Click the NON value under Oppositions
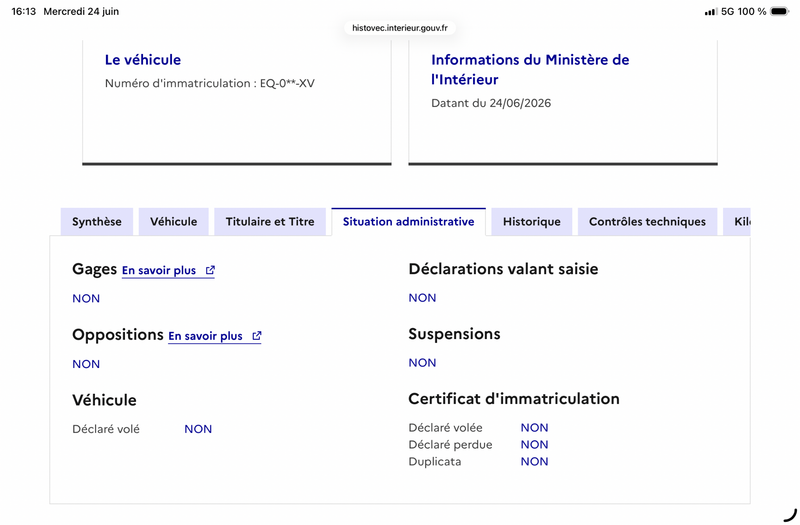Image resolution: width=800 pixels, height=525 pixels. [x=86, y=364]
